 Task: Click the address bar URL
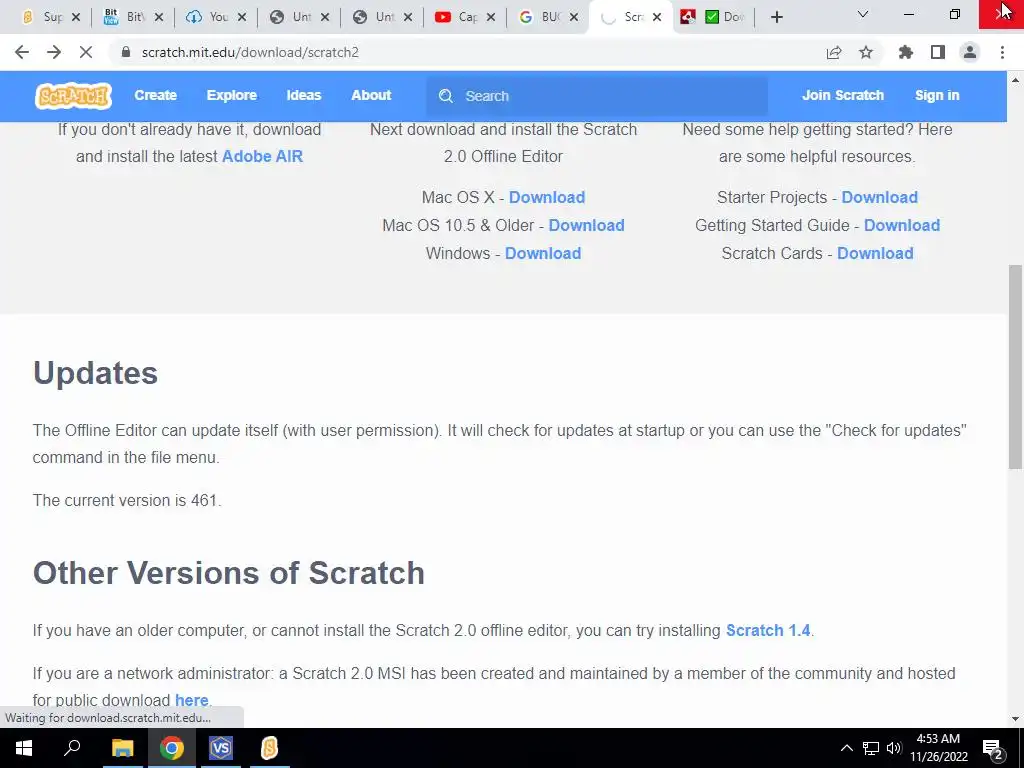(x=250, y=52)
